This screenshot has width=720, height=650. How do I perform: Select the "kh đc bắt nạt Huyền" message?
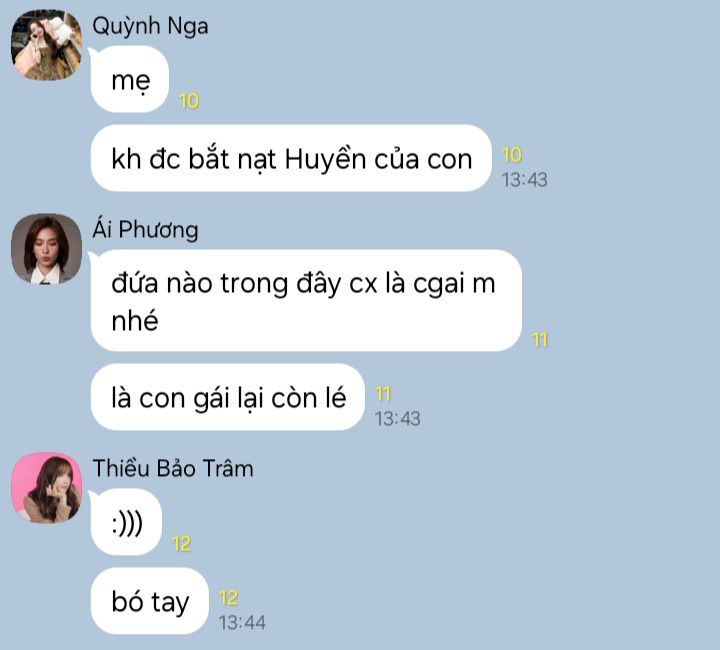pos(291,158)
